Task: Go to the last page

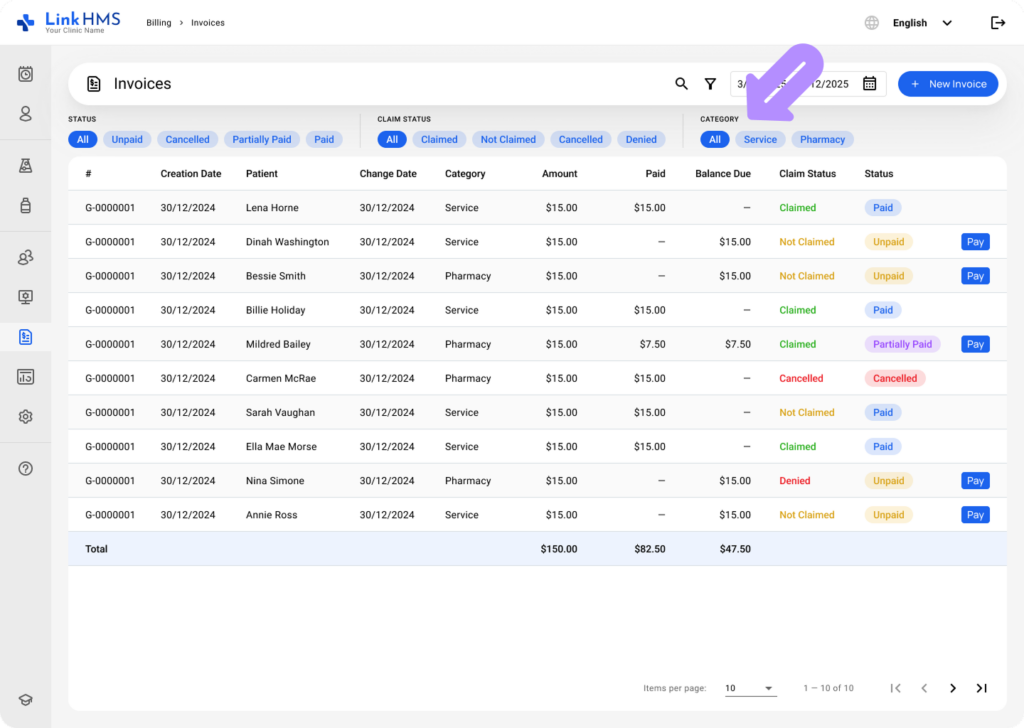Action: click(982, 688)
